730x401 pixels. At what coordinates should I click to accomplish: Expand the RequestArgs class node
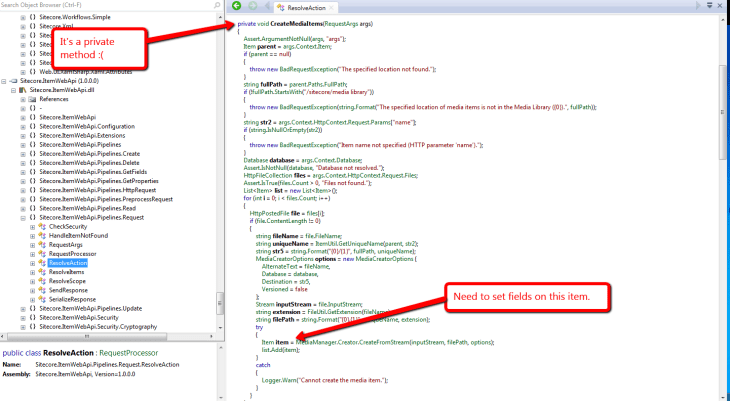coord(31,244)
